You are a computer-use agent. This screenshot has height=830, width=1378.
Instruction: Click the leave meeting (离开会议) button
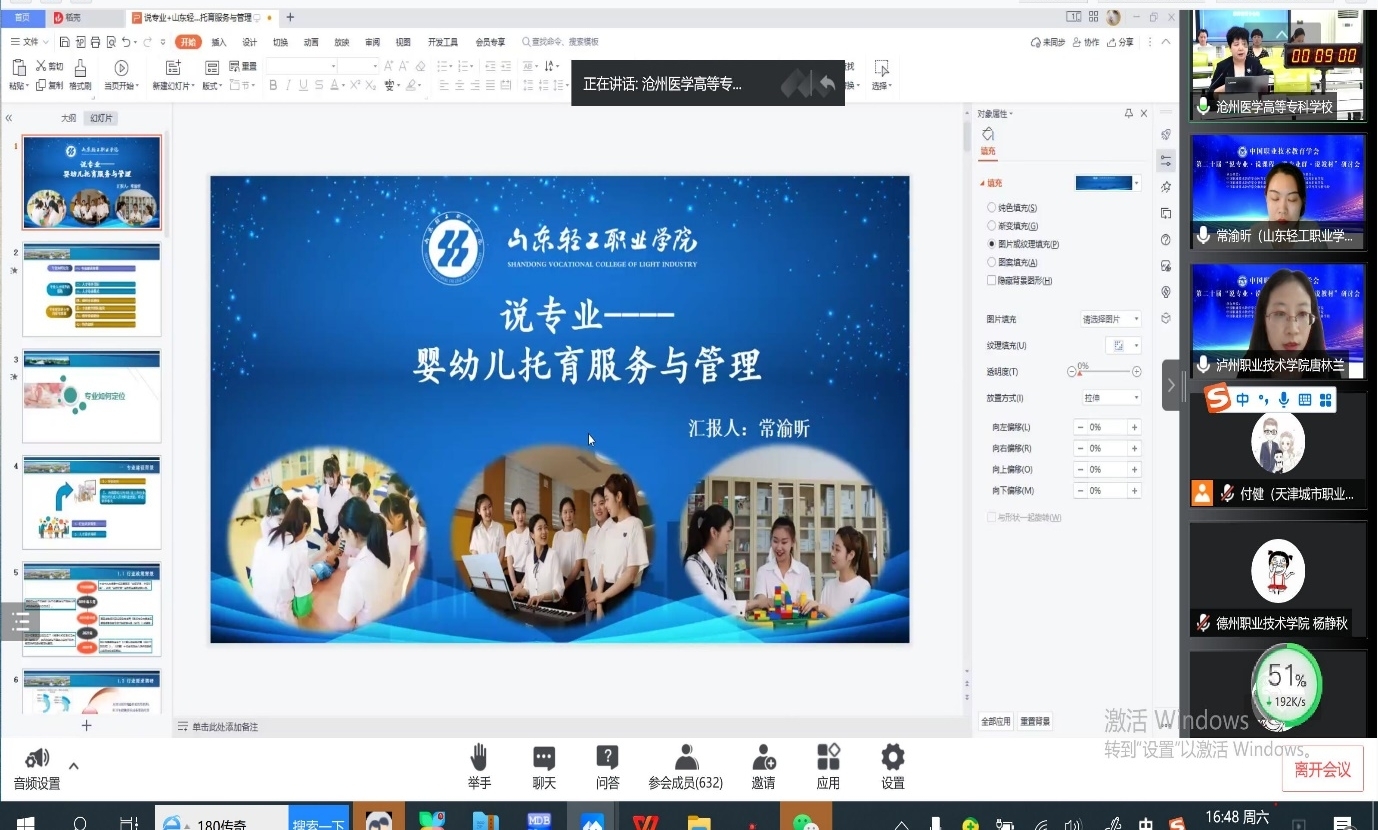(1322, 770)
